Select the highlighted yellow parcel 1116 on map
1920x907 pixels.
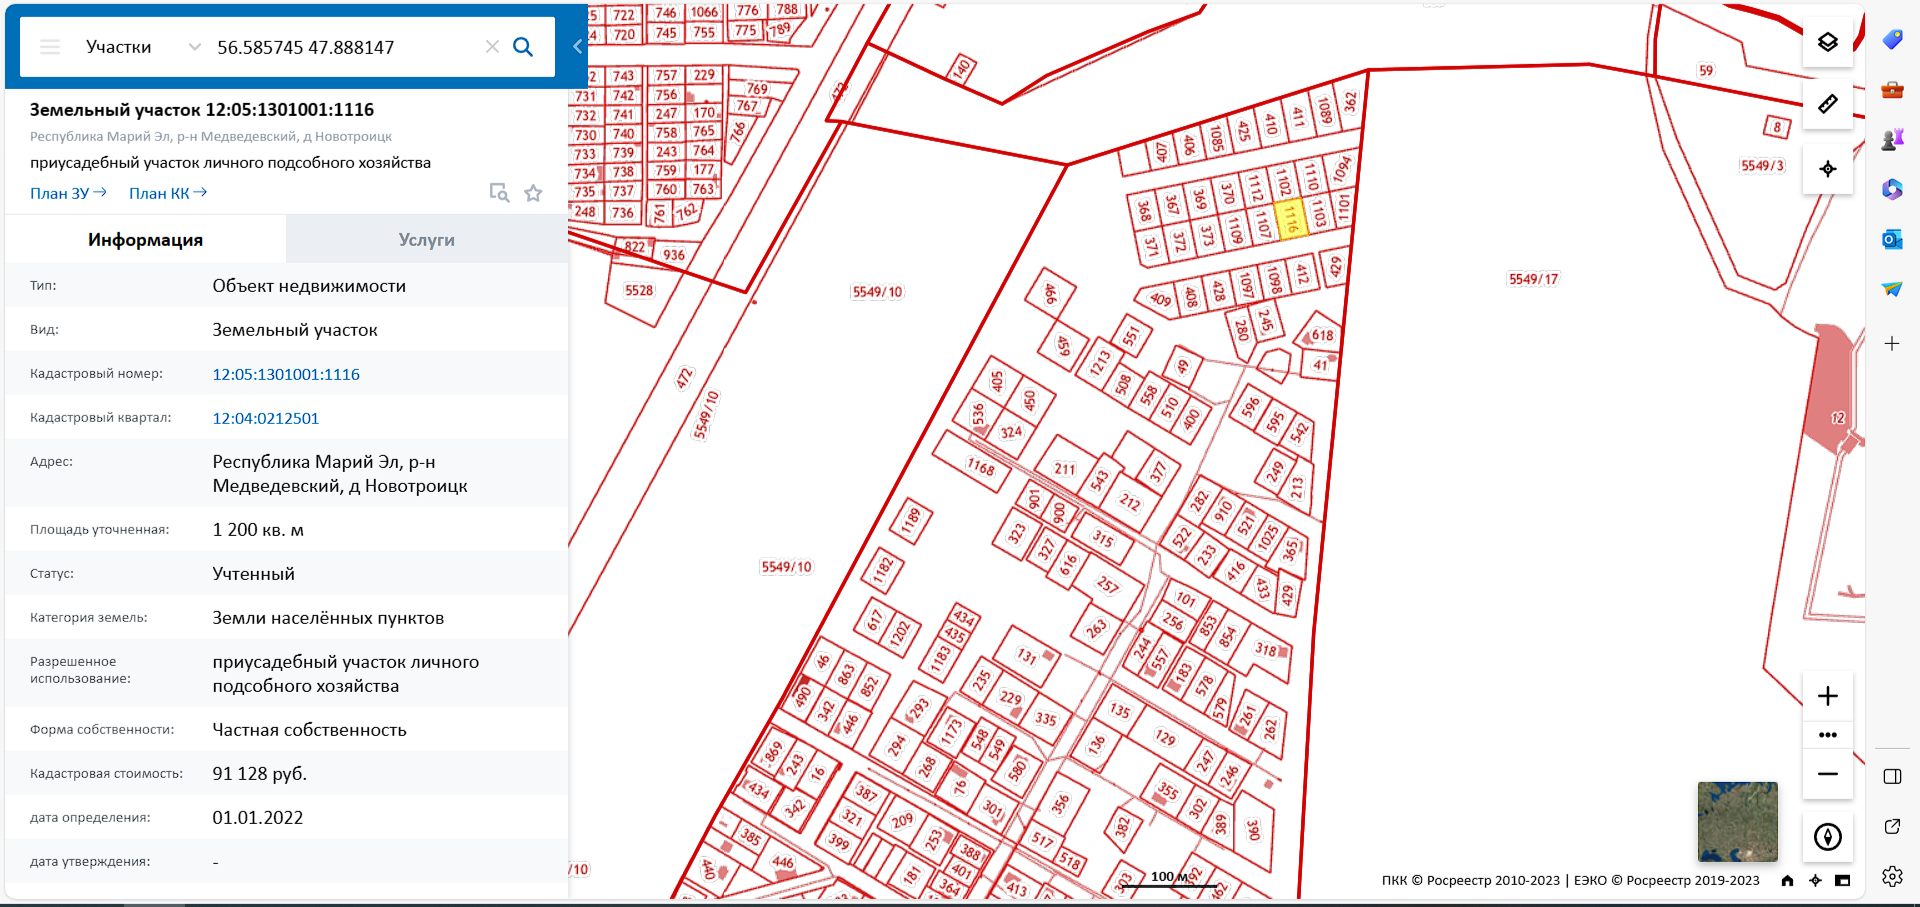(x=1292, y=218)
